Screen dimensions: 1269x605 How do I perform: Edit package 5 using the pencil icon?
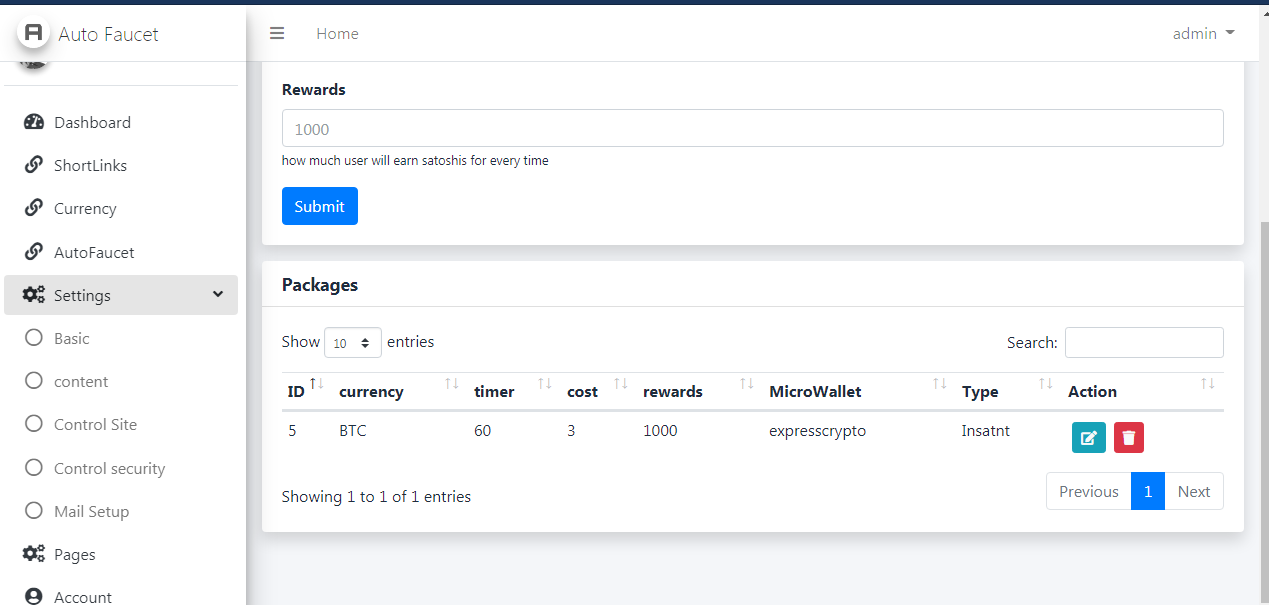click(1088, 437)
